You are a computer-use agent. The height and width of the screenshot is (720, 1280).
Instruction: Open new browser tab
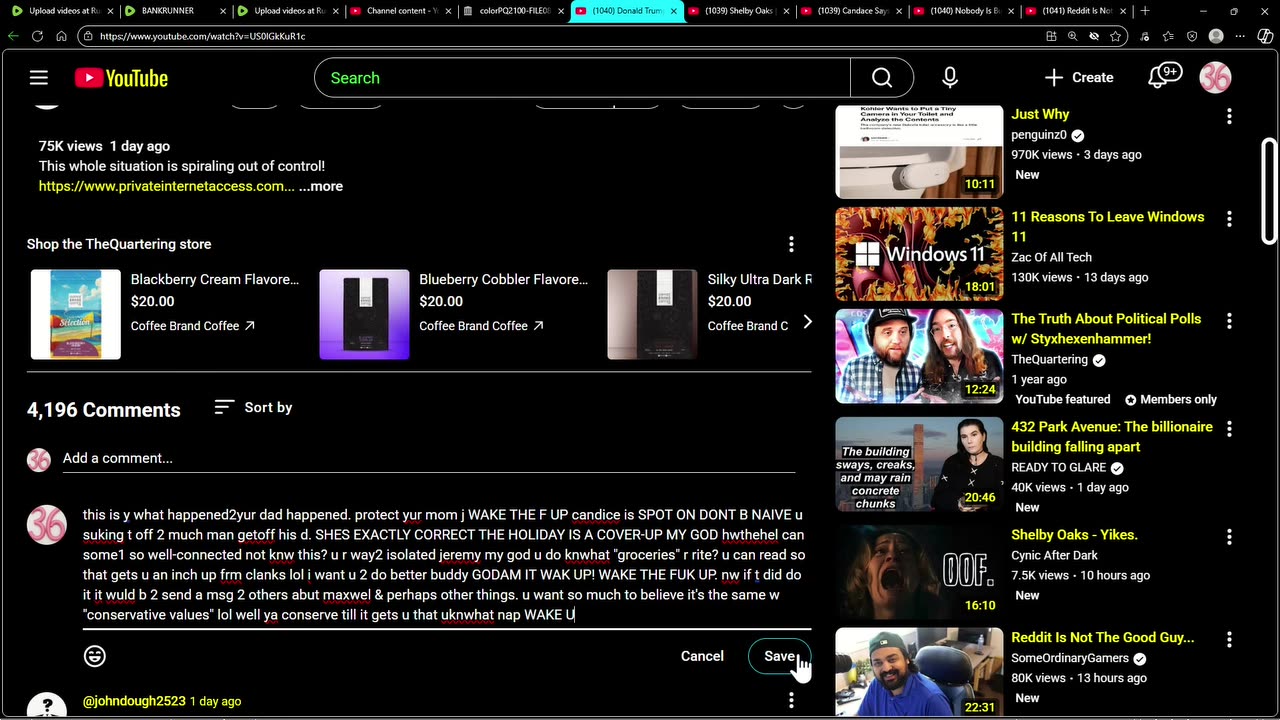click(1145, 11)
